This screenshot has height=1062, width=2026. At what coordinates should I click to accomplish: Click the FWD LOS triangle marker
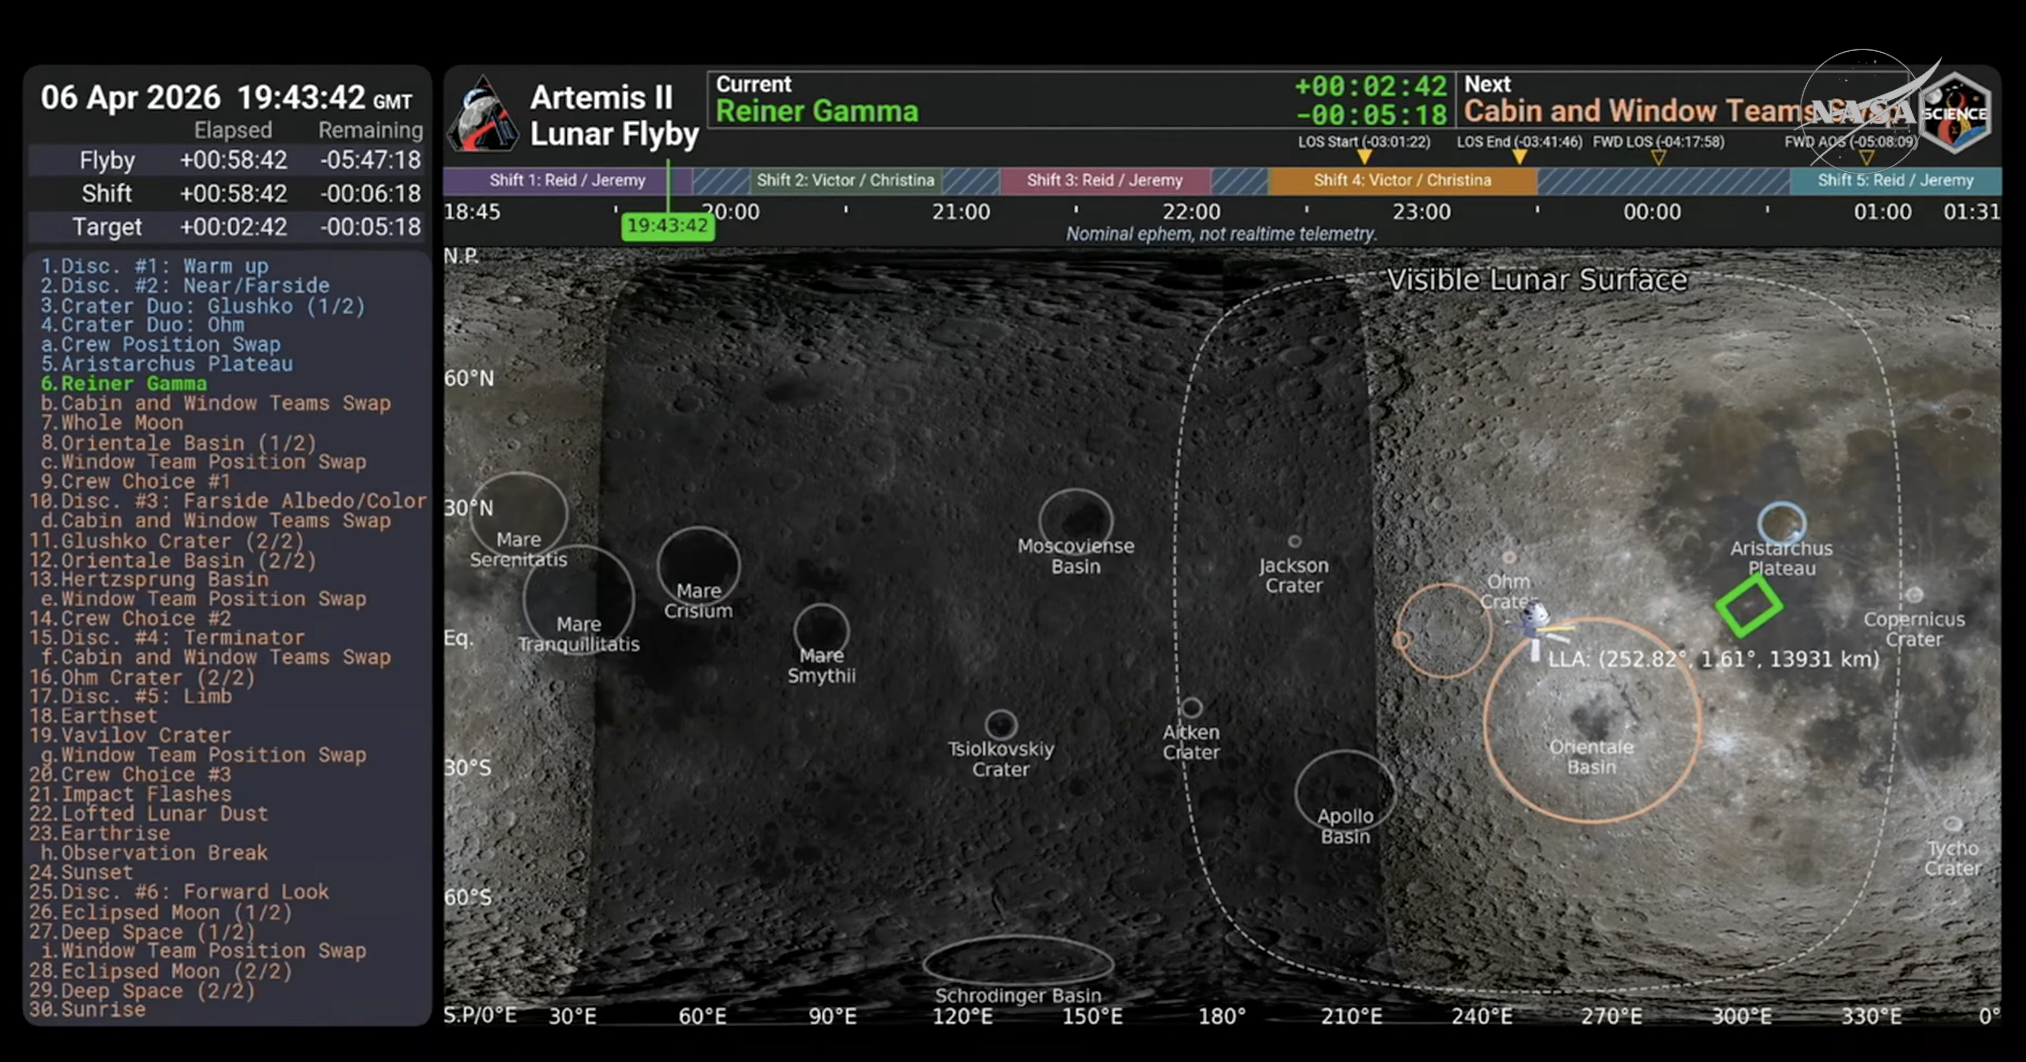pyautogui.click(x=1658, y=157)
